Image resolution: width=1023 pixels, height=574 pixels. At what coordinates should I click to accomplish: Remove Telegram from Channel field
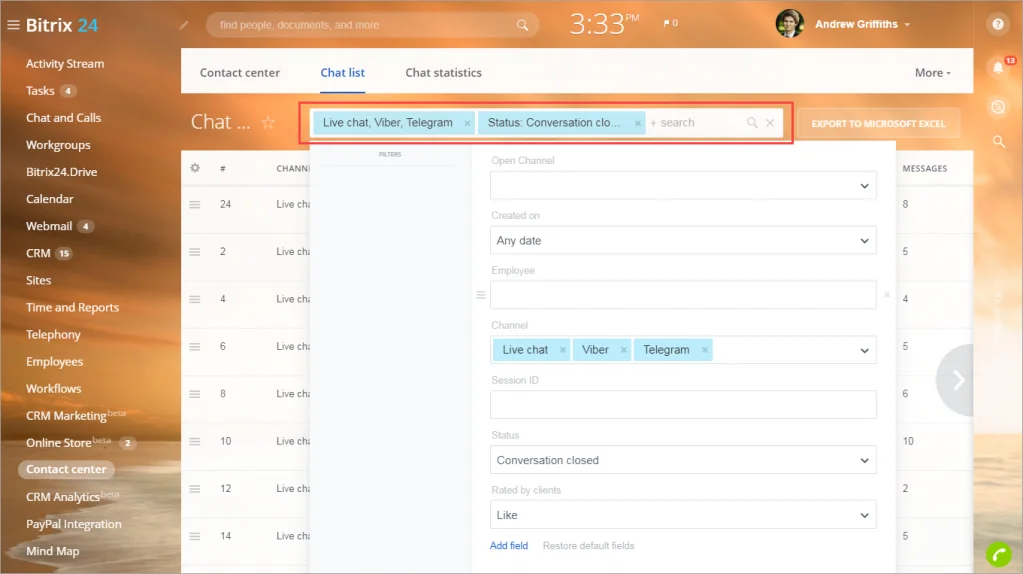click(705, 350)
